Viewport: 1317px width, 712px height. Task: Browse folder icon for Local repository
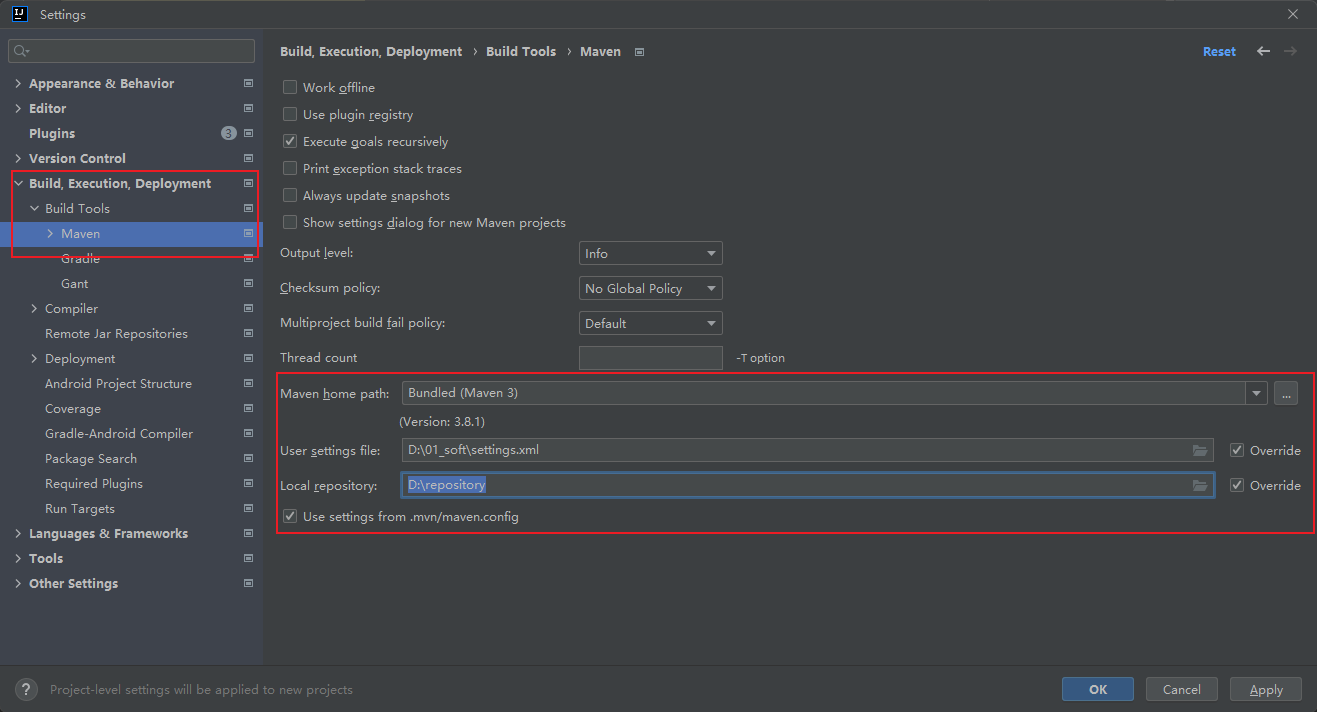[1200, 486]
